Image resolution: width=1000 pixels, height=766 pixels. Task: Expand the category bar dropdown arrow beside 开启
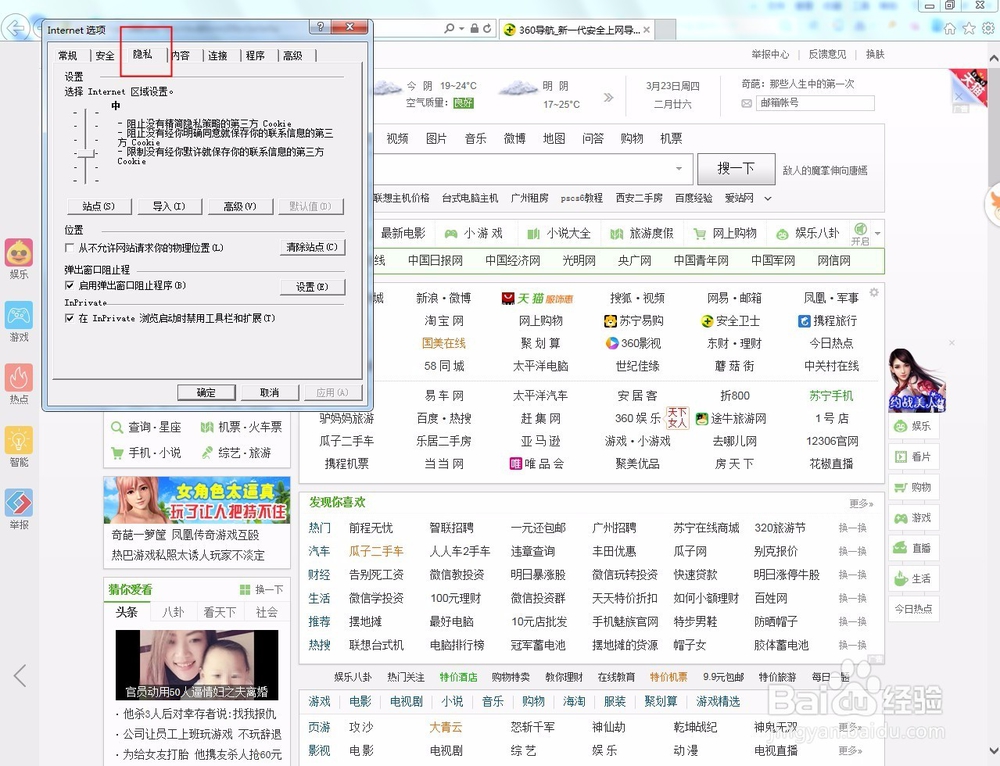[x=878, y=233]
